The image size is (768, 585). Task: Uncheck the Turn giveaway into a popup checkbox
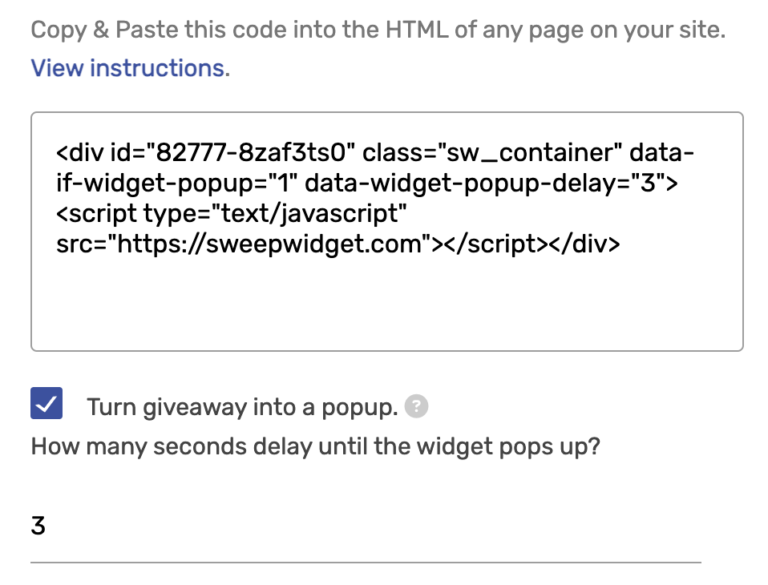point(47,403)
